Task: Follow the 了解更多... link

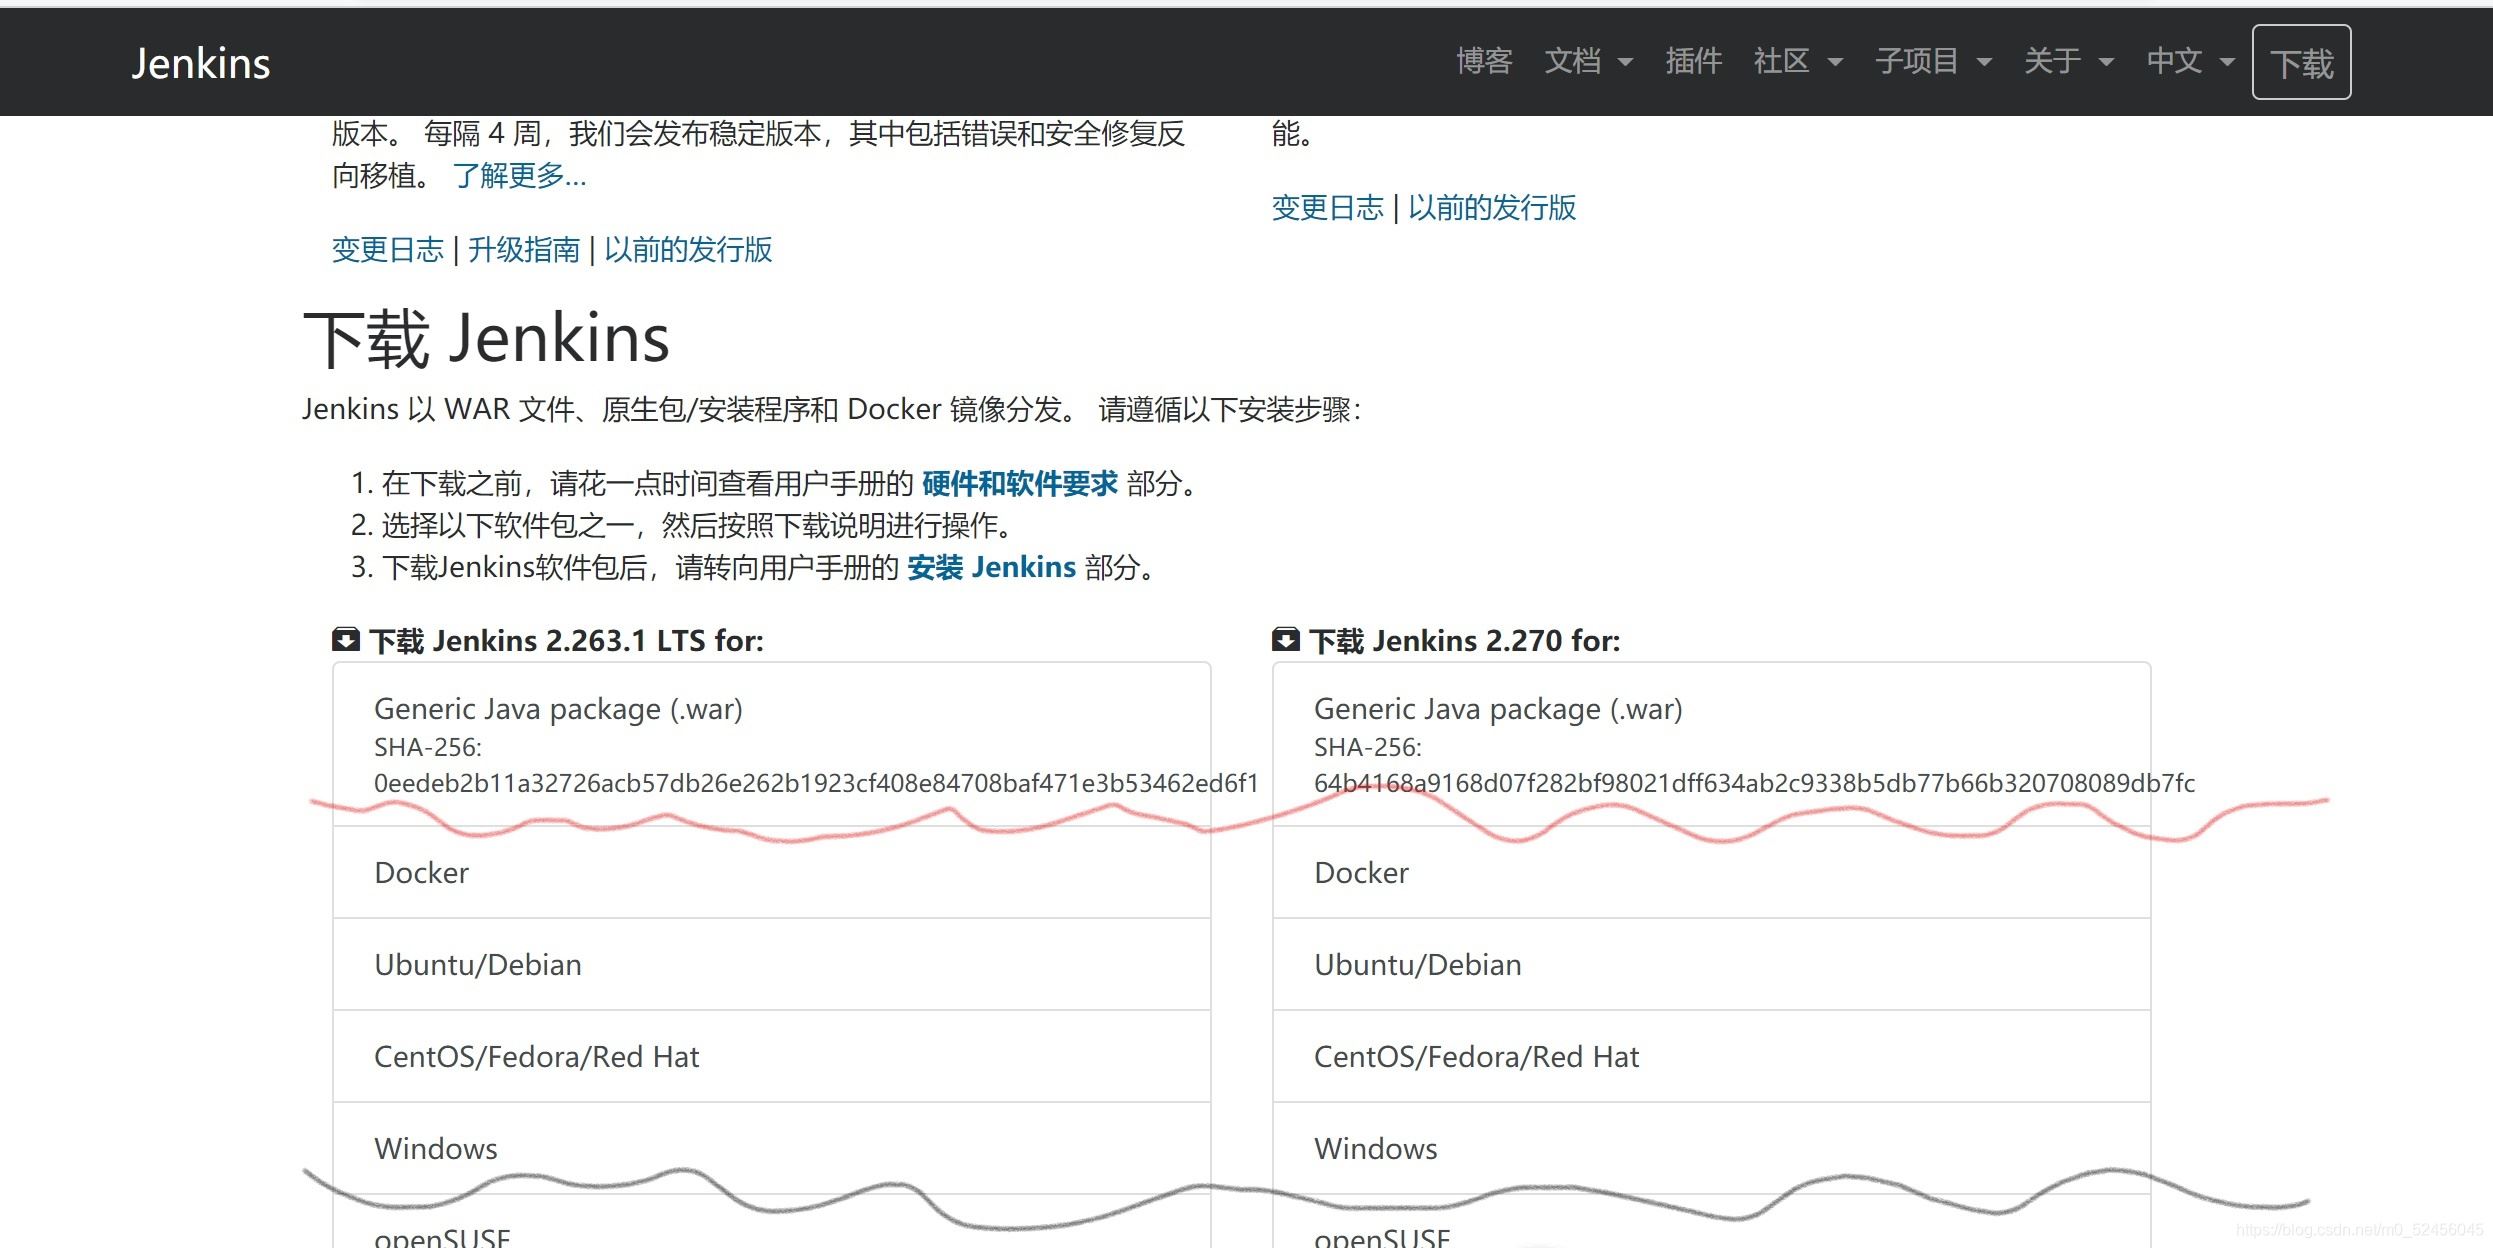Action: 519,176
